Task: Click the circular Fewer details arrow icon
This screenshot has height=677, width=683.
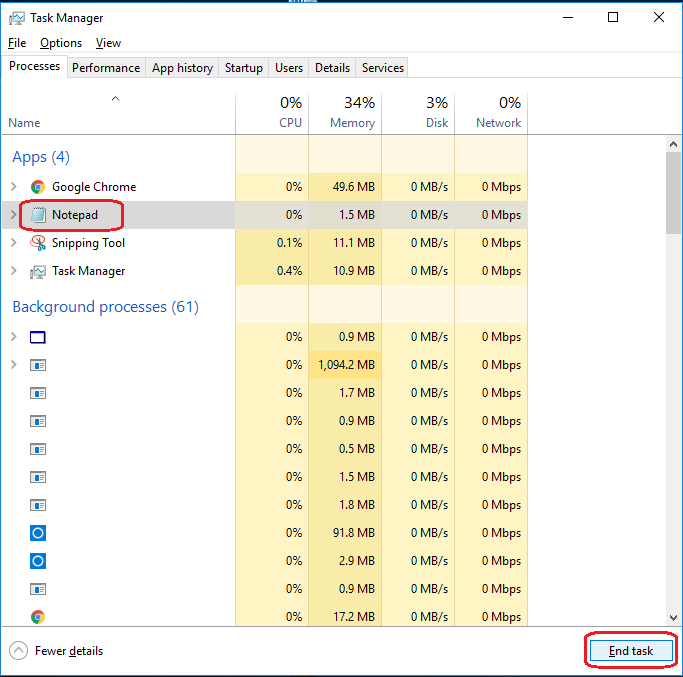Action: tap(19, 651)
